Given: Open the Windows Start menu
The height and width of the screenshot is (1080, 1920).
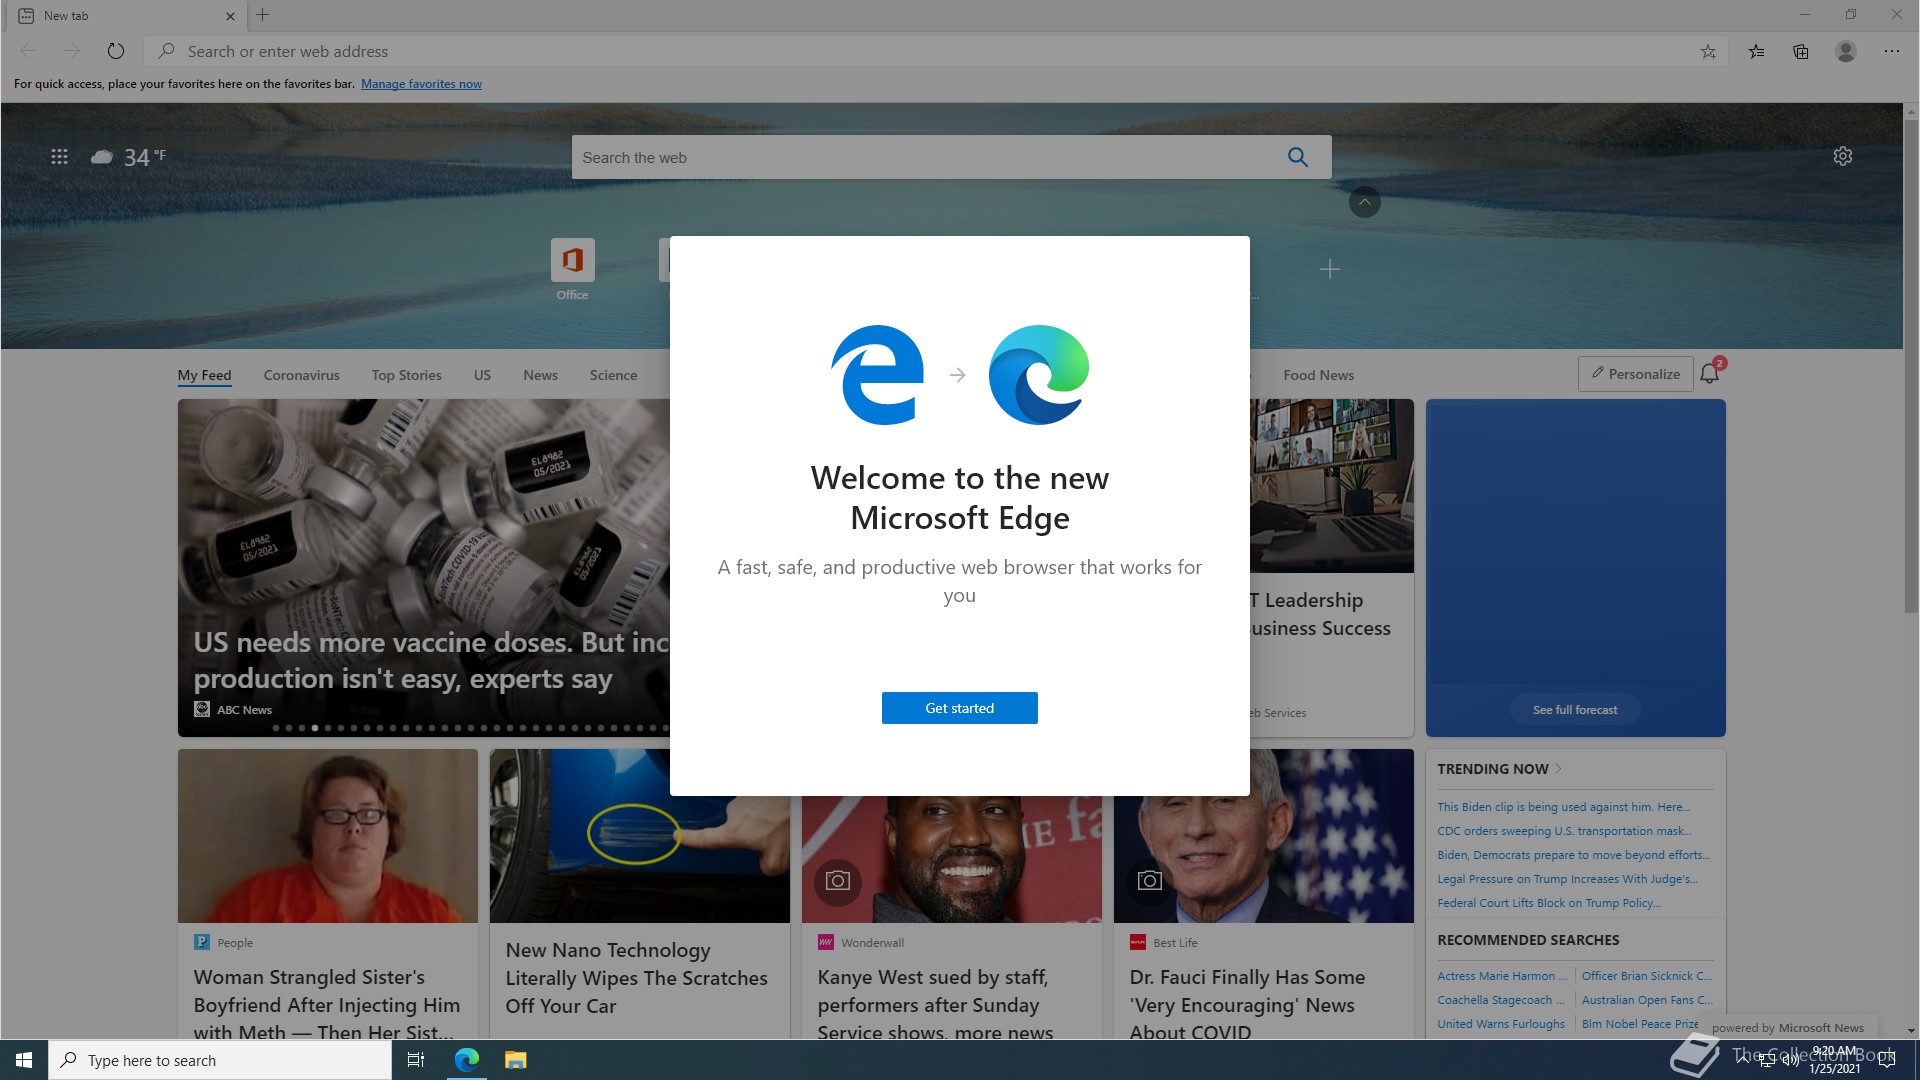Looking at the screenshot, I should pos(24,1060).
